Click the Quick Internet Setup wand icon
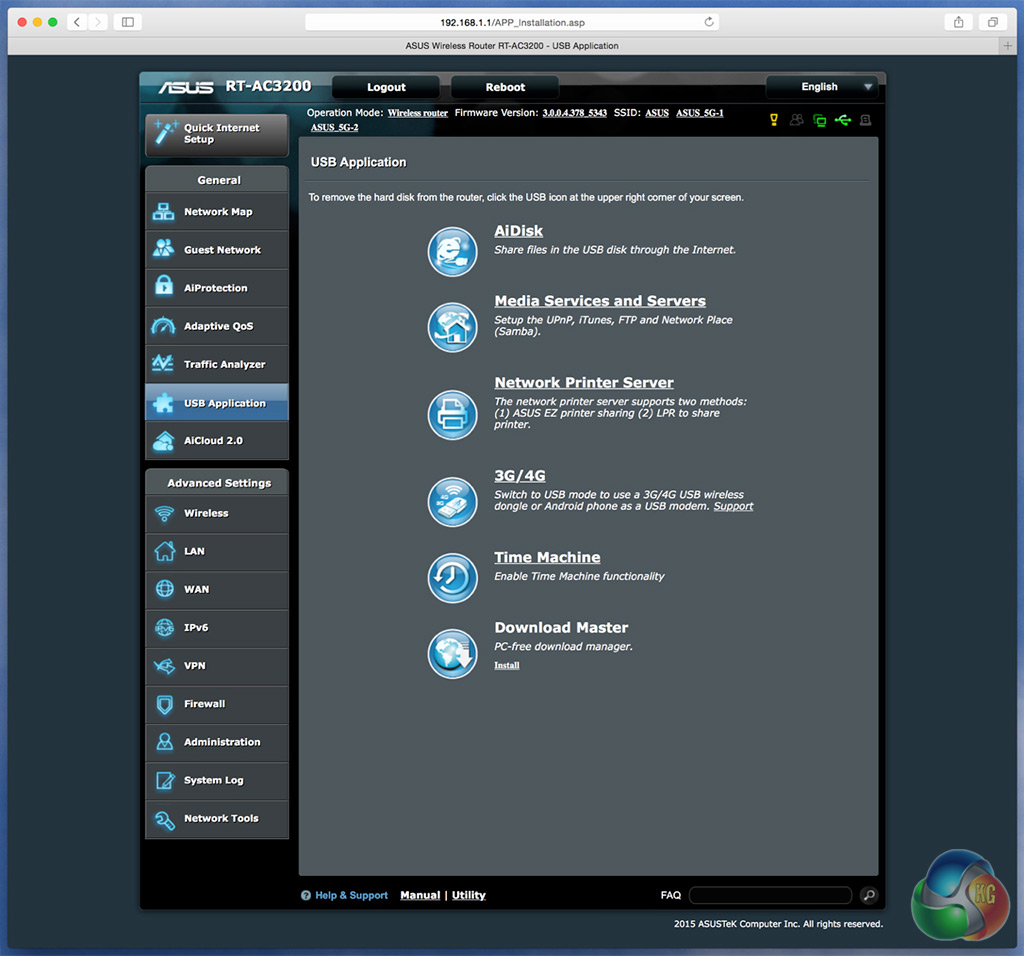The width and height of the screenshot is (1024, 956). click(x=165, y=133)
